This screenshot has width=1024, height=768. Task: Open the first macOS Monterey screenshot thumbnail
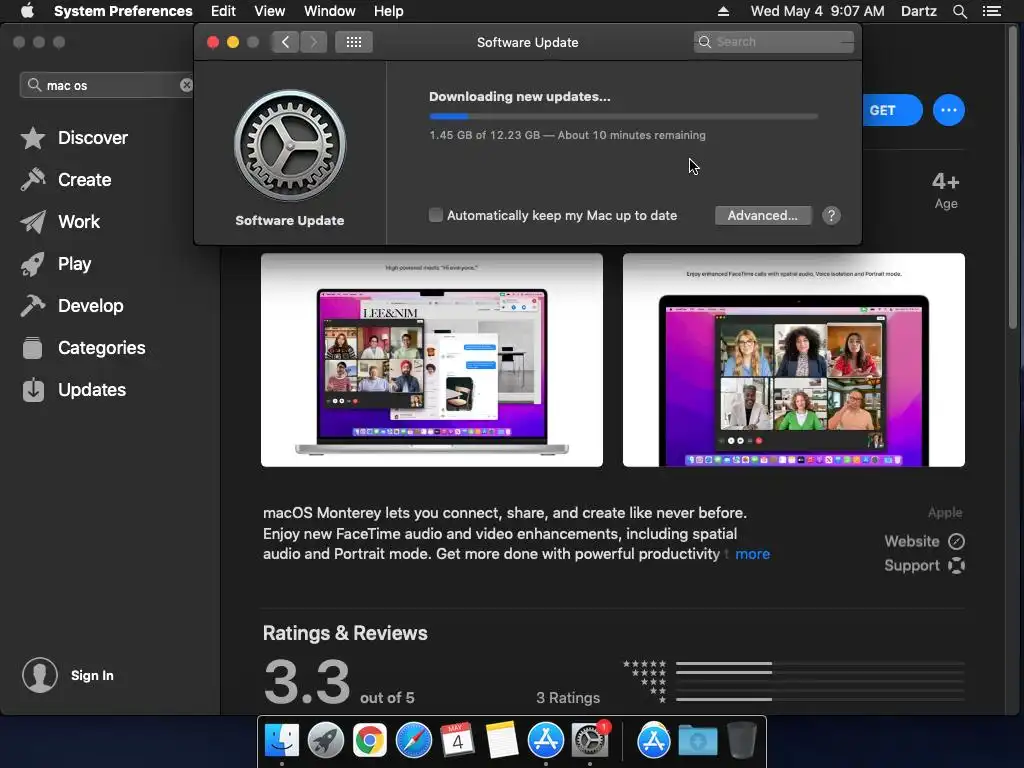click(432, 360)
